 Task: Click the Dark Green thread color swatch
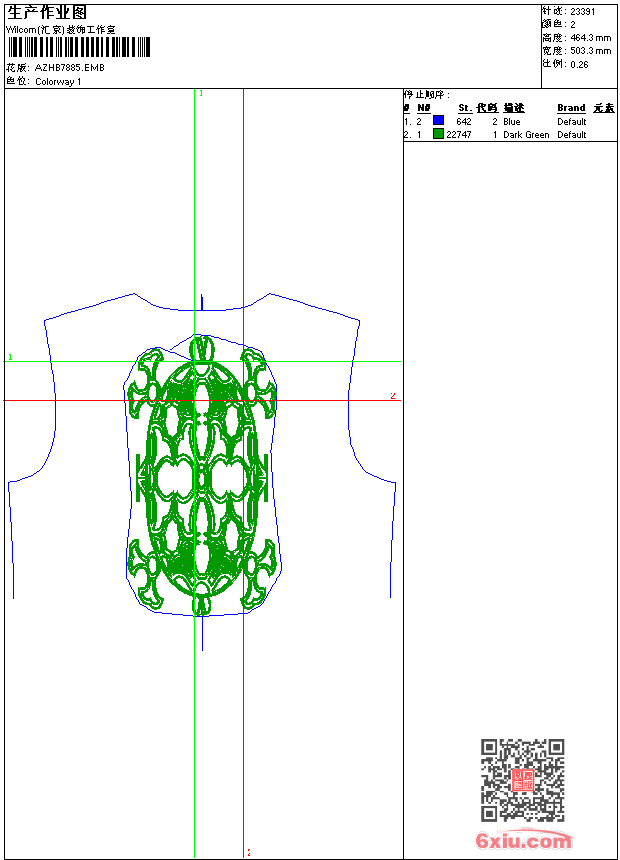(x=438, y=134)
